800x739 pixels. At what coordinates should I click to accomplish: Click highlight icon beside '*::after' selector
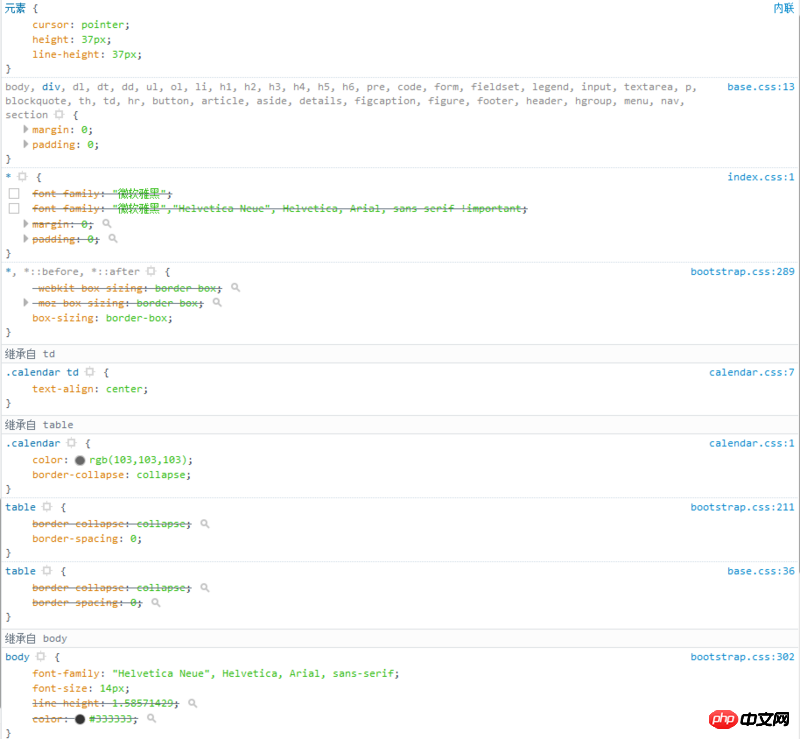(151, 272)
